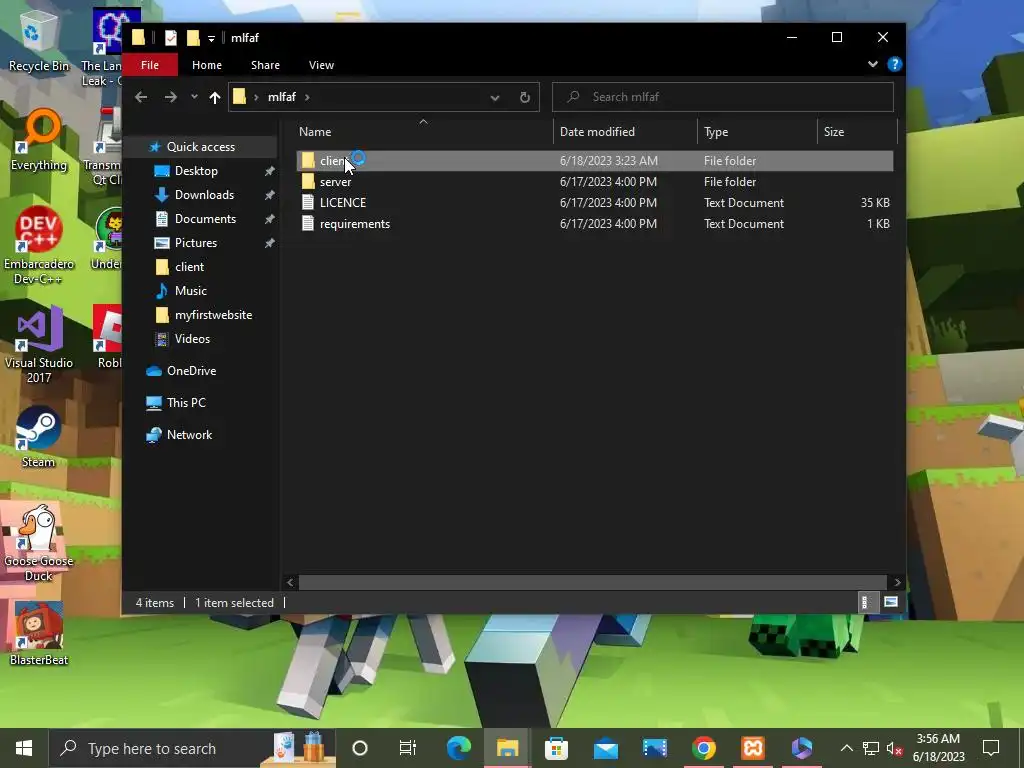Viewport: 1024px width, 768px height.
Task: Select the LICENCE text document
Action: [594, 202]
